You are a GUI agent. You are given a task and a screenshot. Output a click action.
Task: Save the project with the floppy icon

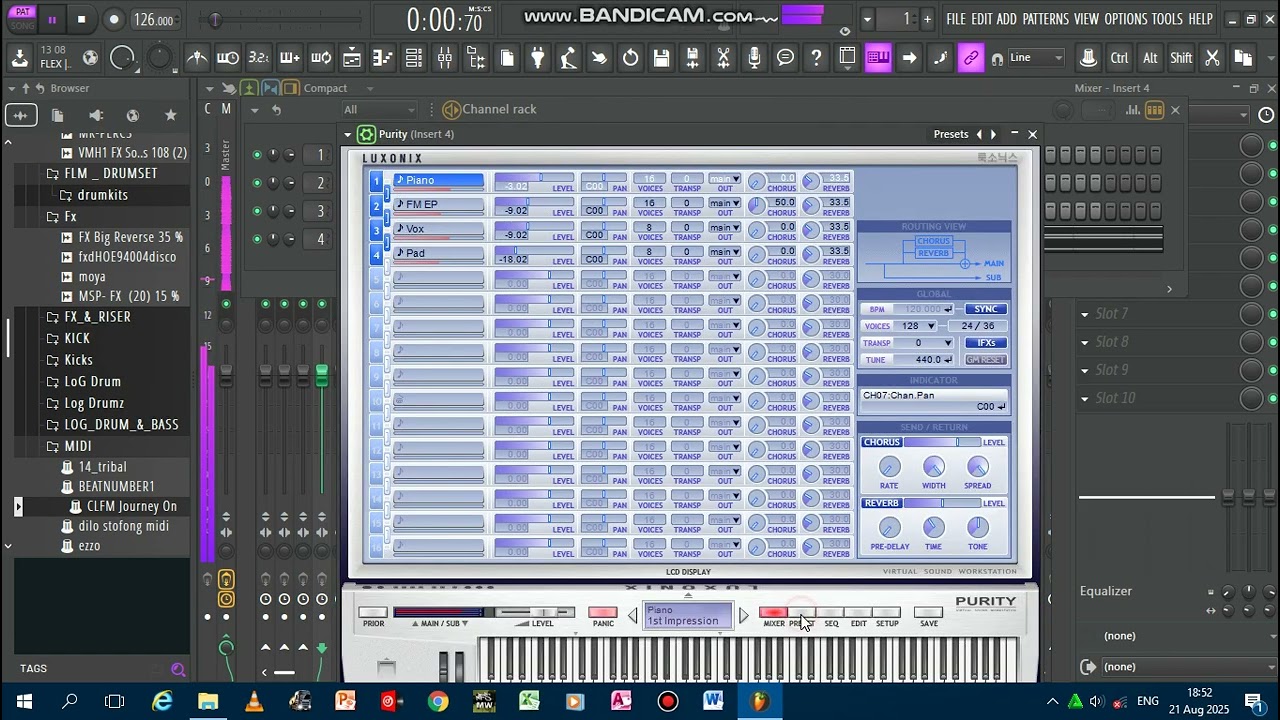click(x=662, y=58)
